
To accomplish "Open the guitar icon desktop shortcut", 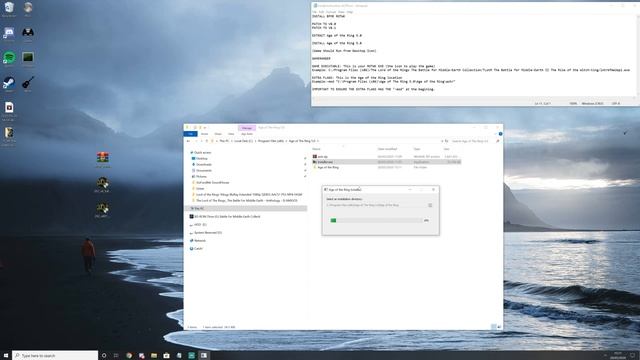I will click(x=28, y=83).
